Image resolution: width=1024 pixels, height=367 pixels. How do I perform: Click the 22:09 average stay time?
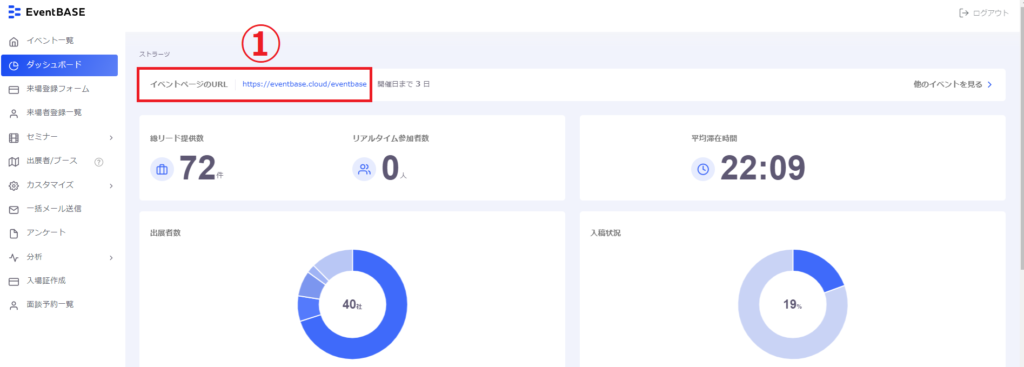763,169
